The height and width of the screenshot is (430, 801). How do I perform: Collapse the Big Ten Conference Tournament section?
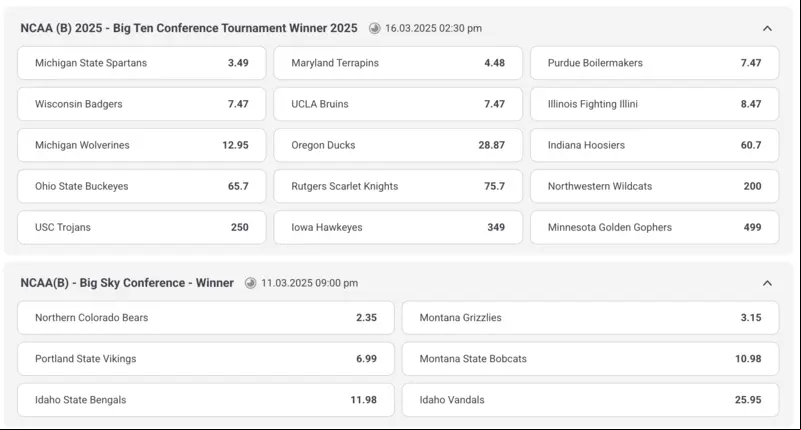pyautogui.click(x=767, y=28)
